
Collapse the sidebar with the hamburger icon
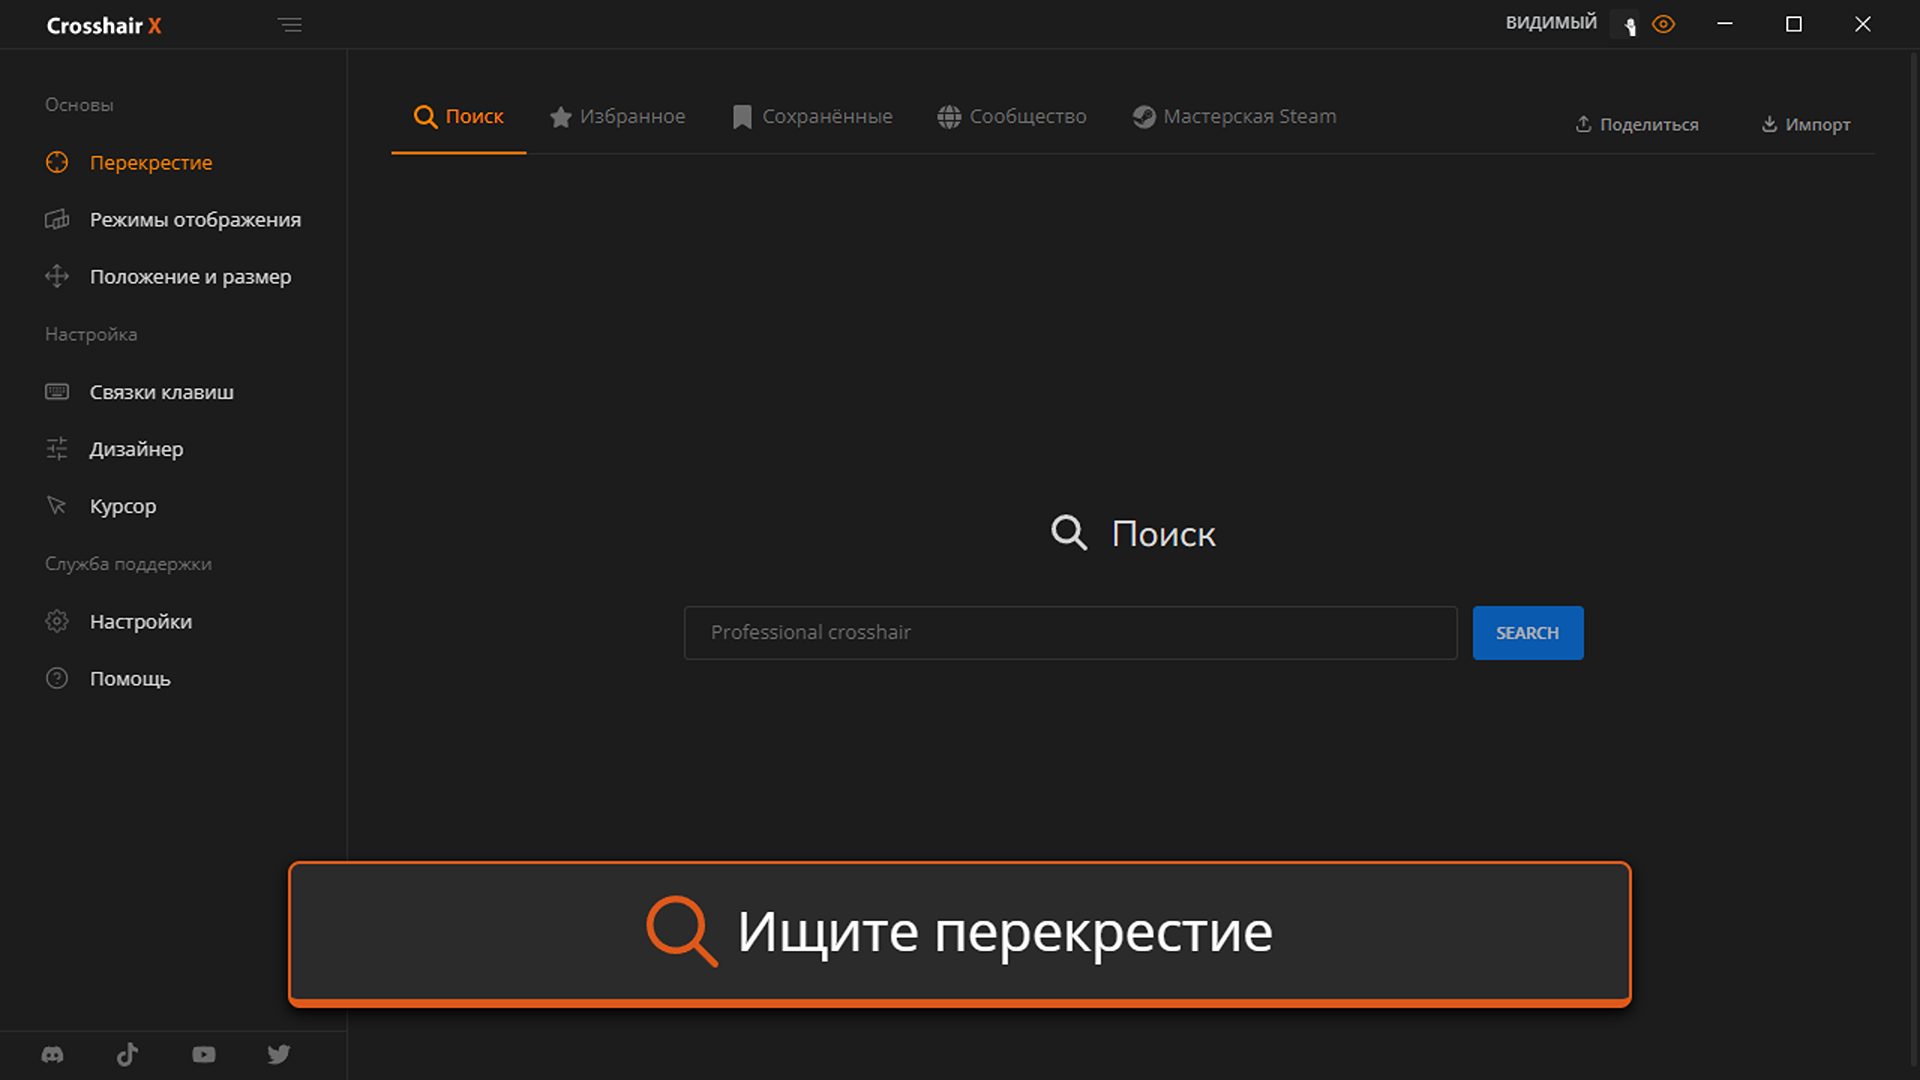290,25
